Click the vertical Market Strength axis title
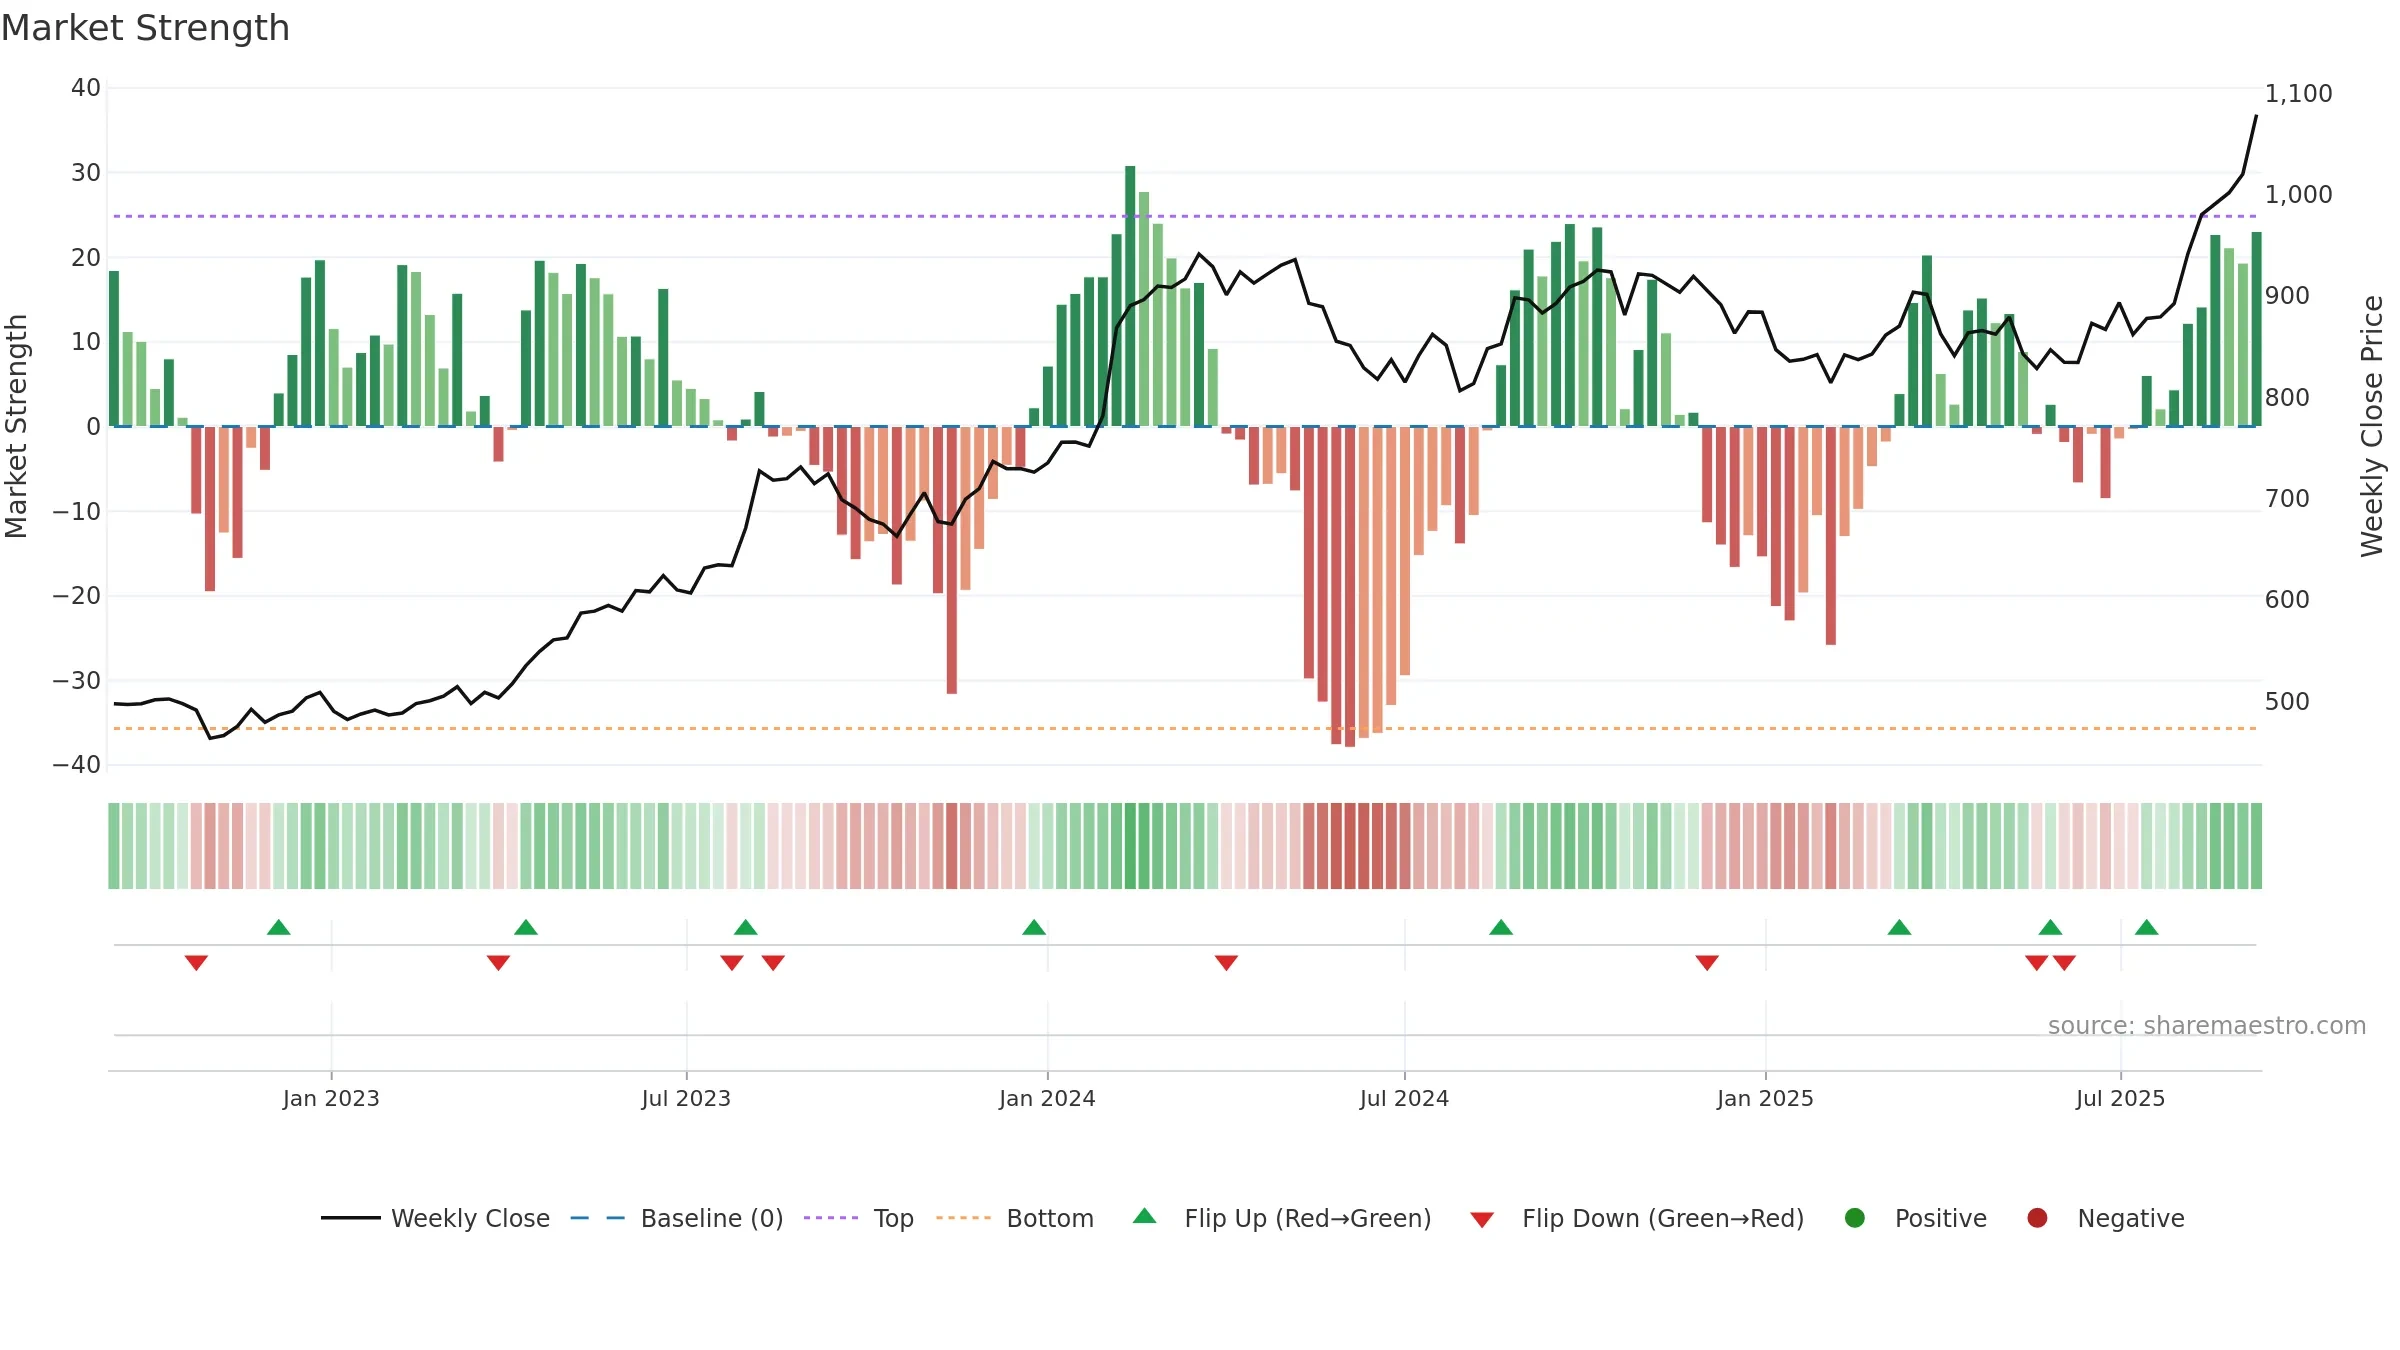 coord(16,426)
